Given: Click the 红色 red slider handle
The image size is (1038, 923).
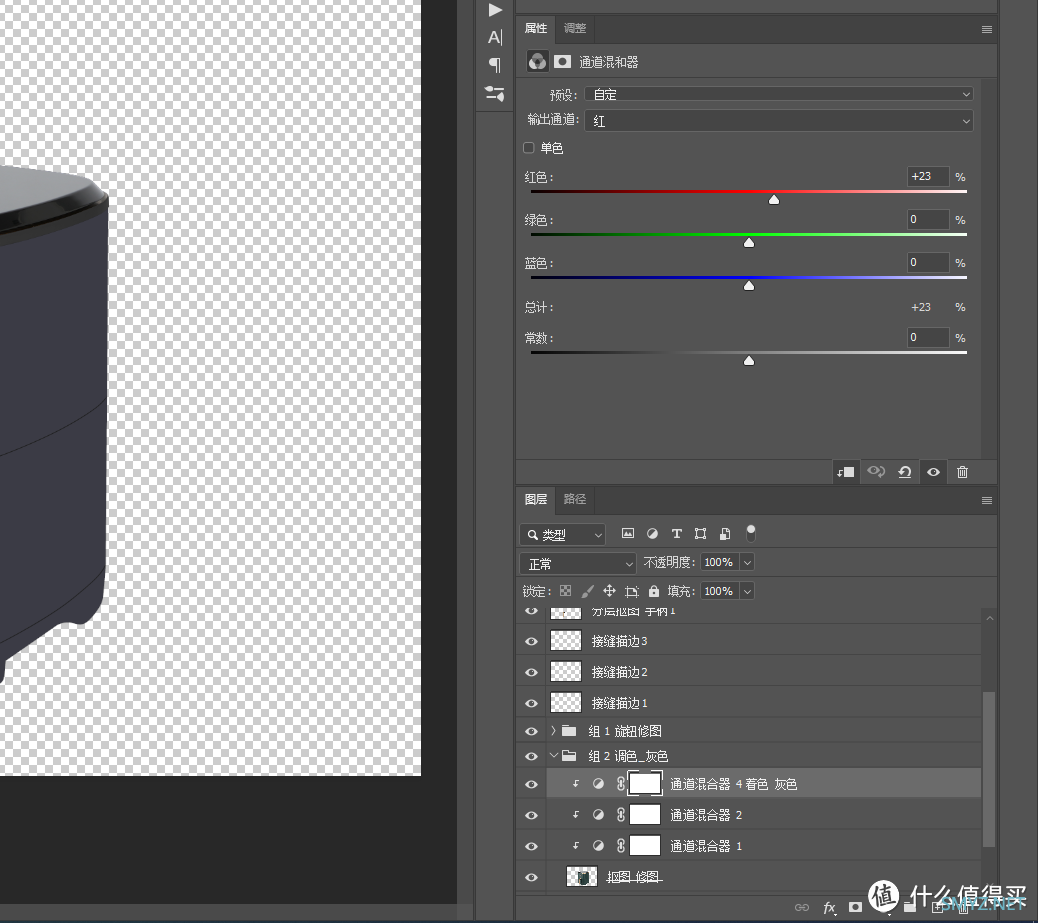Looking at the screenshot, I should 773,200.
